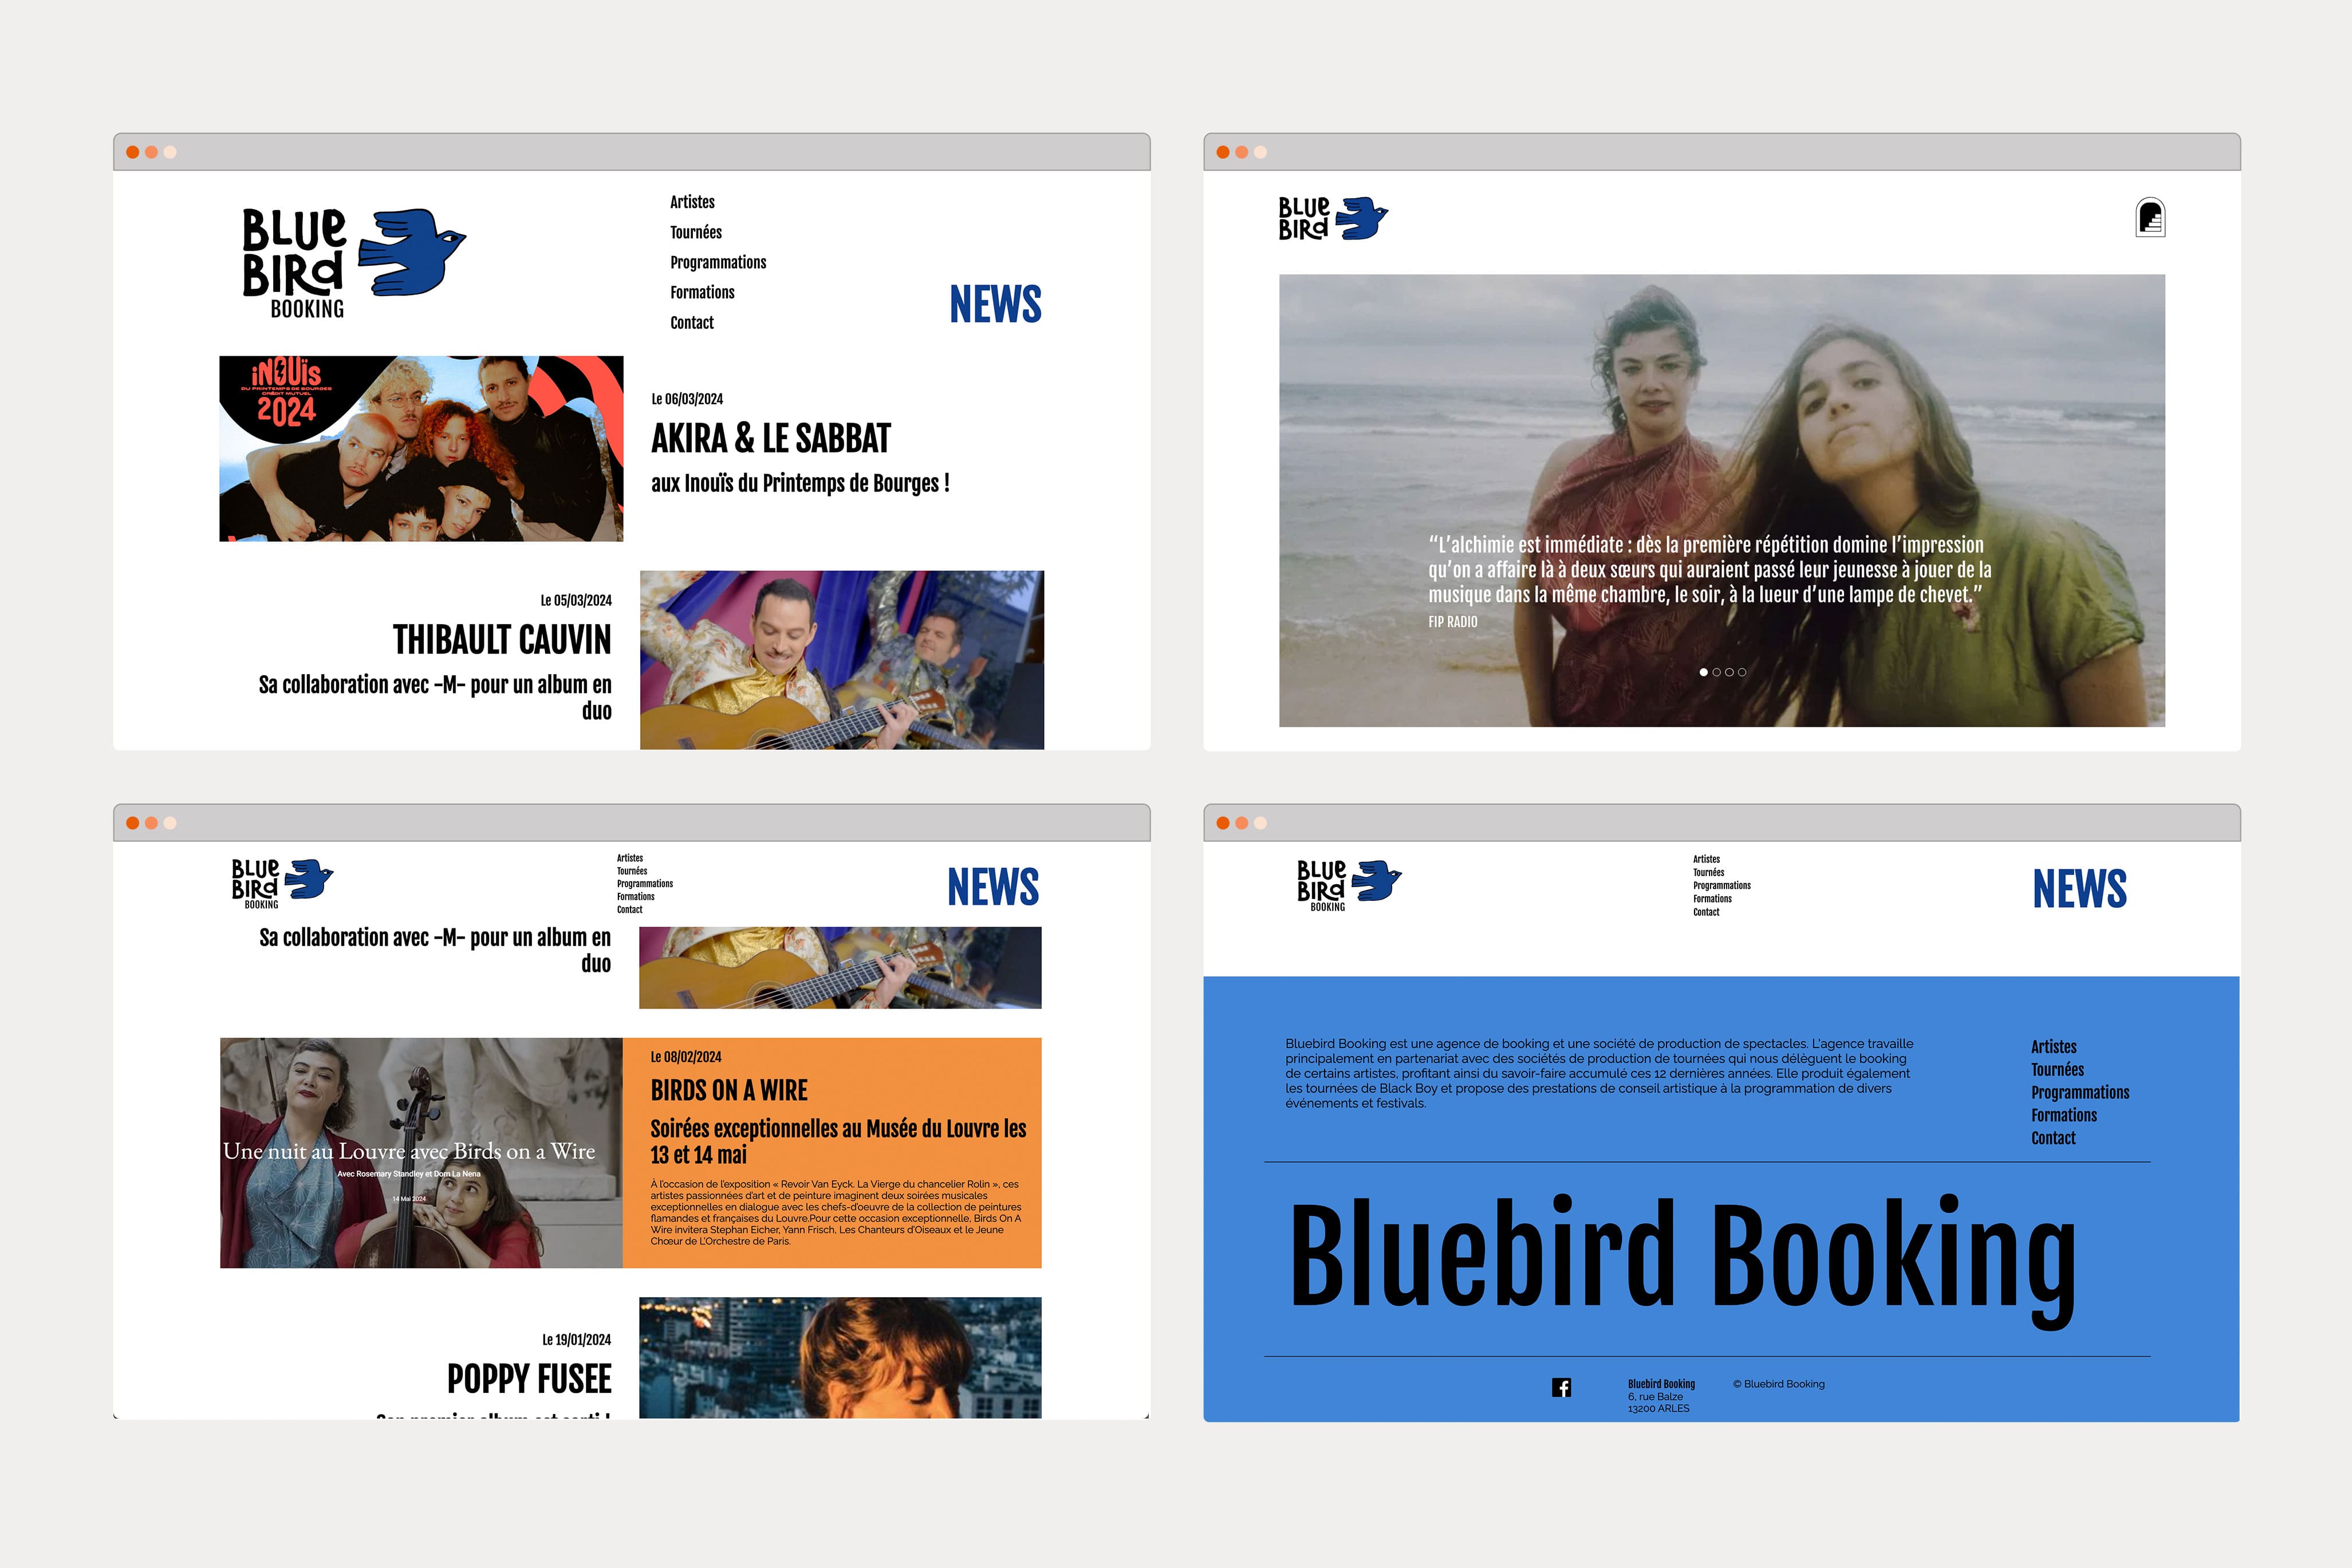This screenshot has width=2352, height=1568.
Task: Open guitarist photo thumbnail in top-left window
Action: (842, 660)
